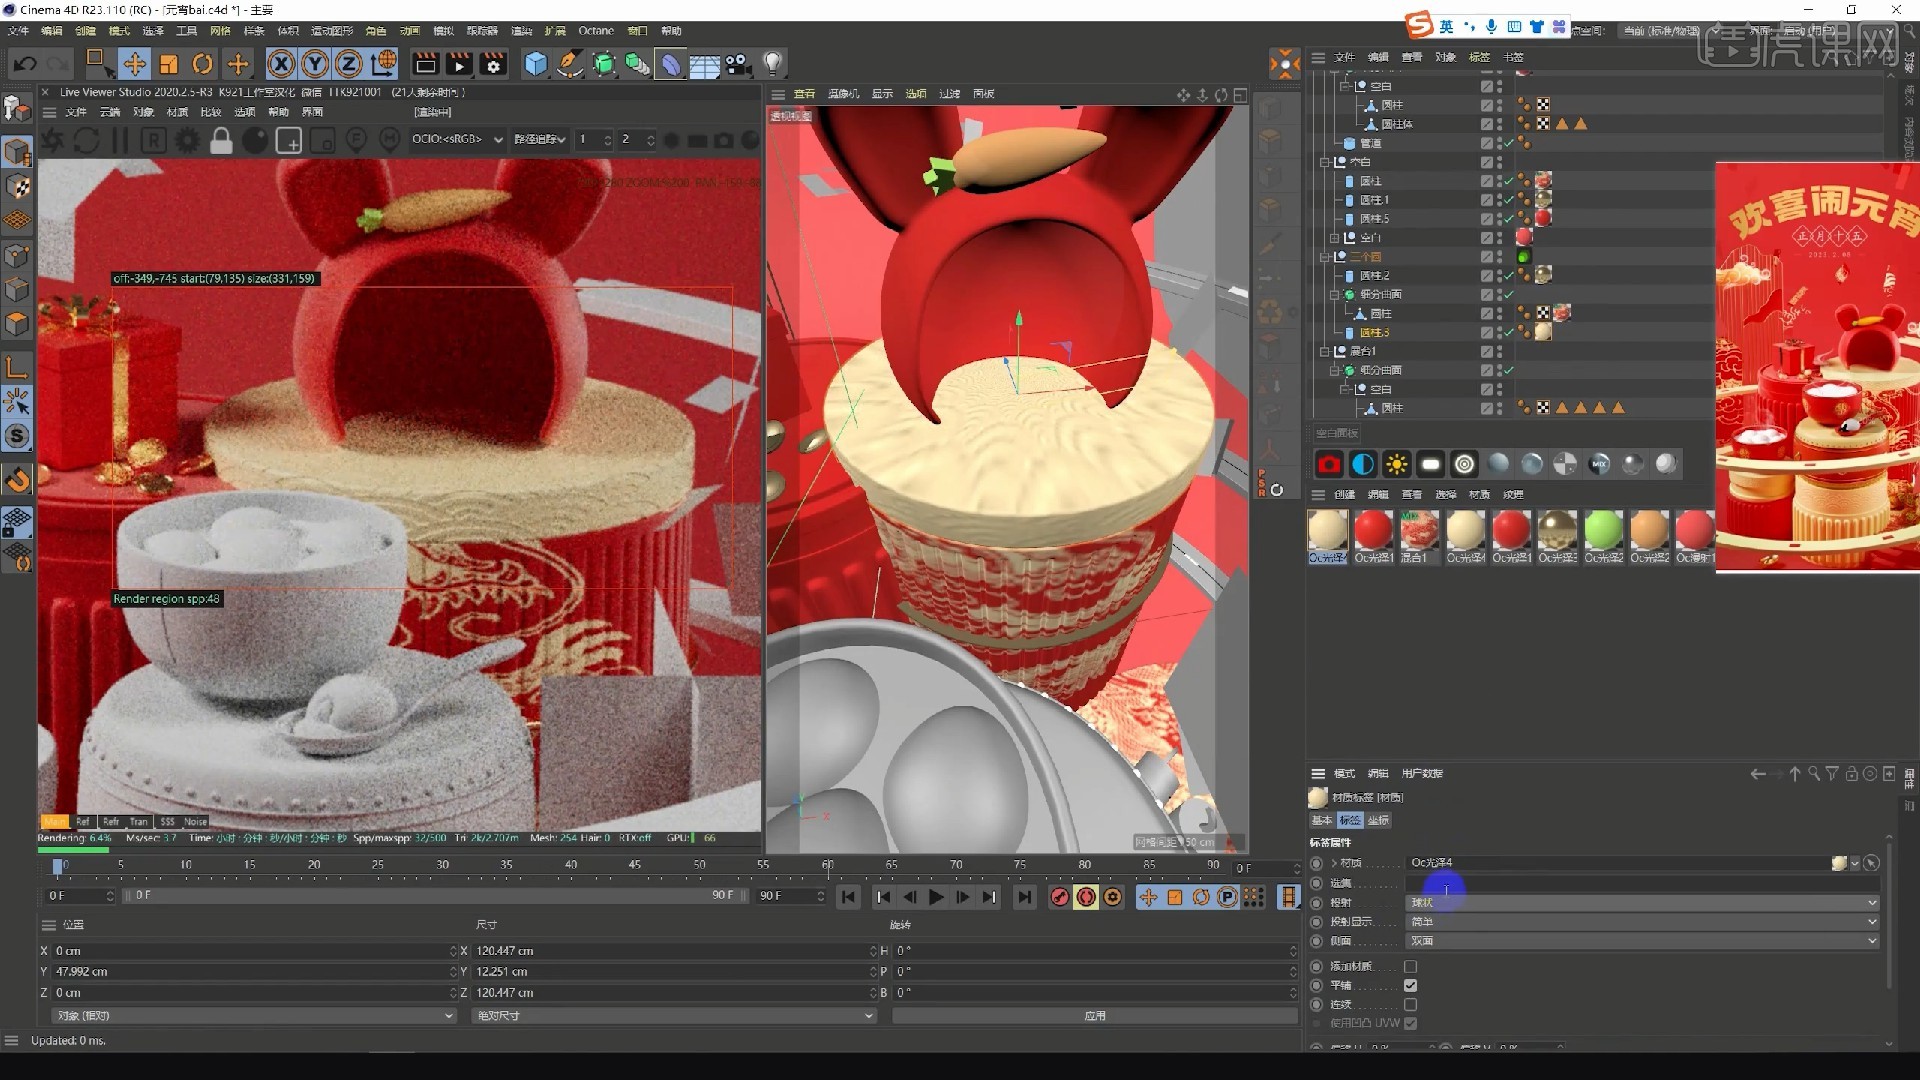Image resolution: width=1920 pixels, height=1080 pixels.
Task: Switch to the 坐标 tab in attributes
Action: click(1378, 820)
